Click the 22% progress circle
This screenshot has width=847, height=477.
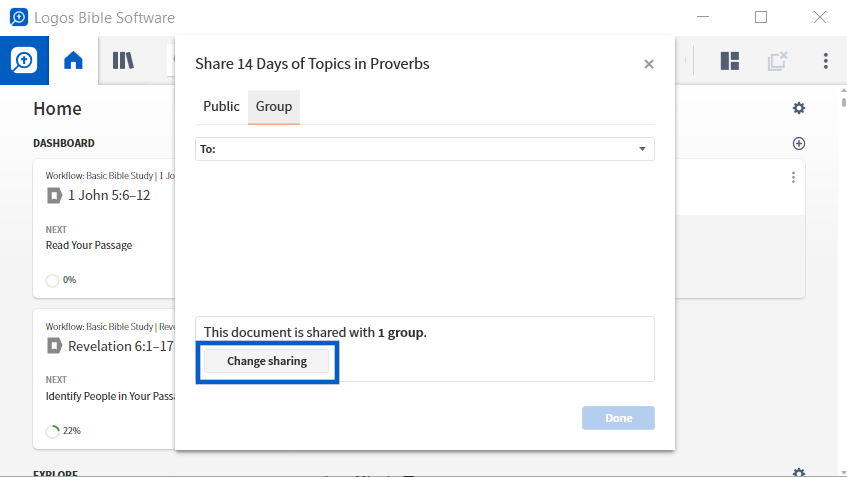tap(52, 431)
